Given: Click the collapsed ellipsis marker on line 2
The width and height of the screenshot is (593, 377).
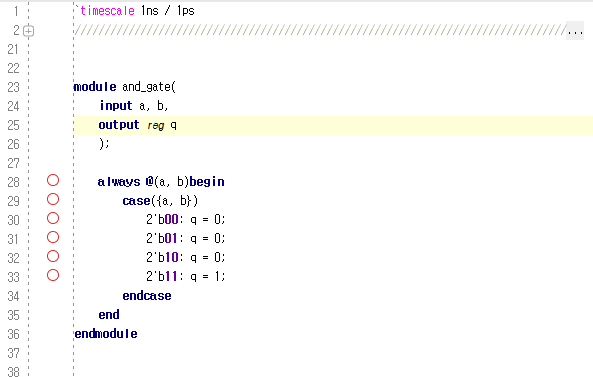Looking at the screenshot, I should (575, 31).
